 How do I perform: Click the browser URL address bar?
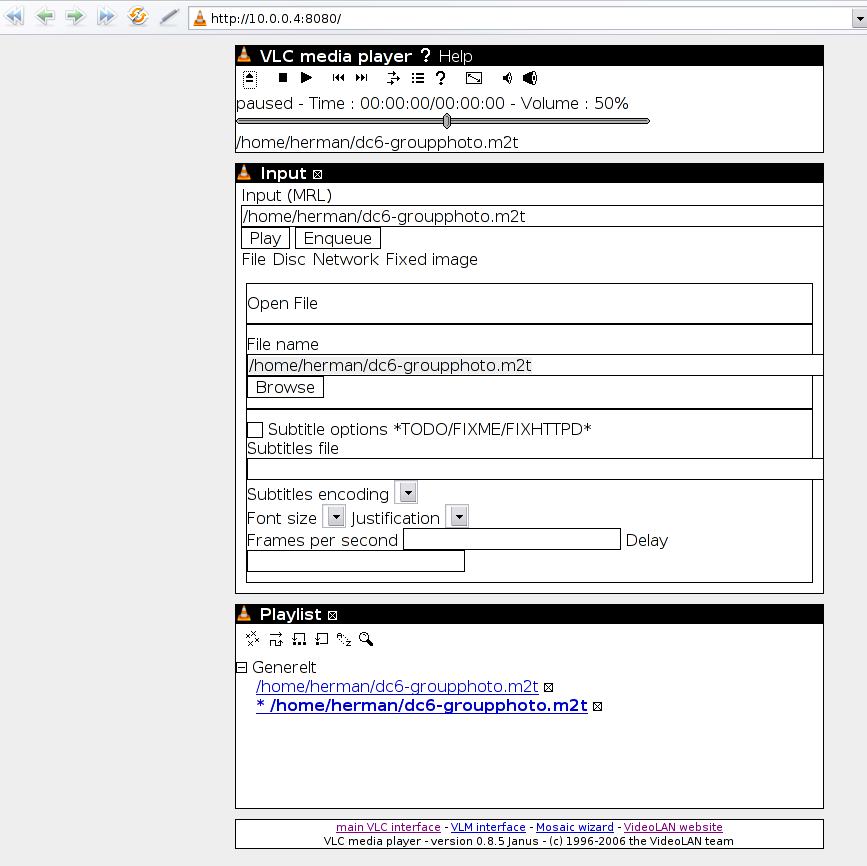click(520, 18)
